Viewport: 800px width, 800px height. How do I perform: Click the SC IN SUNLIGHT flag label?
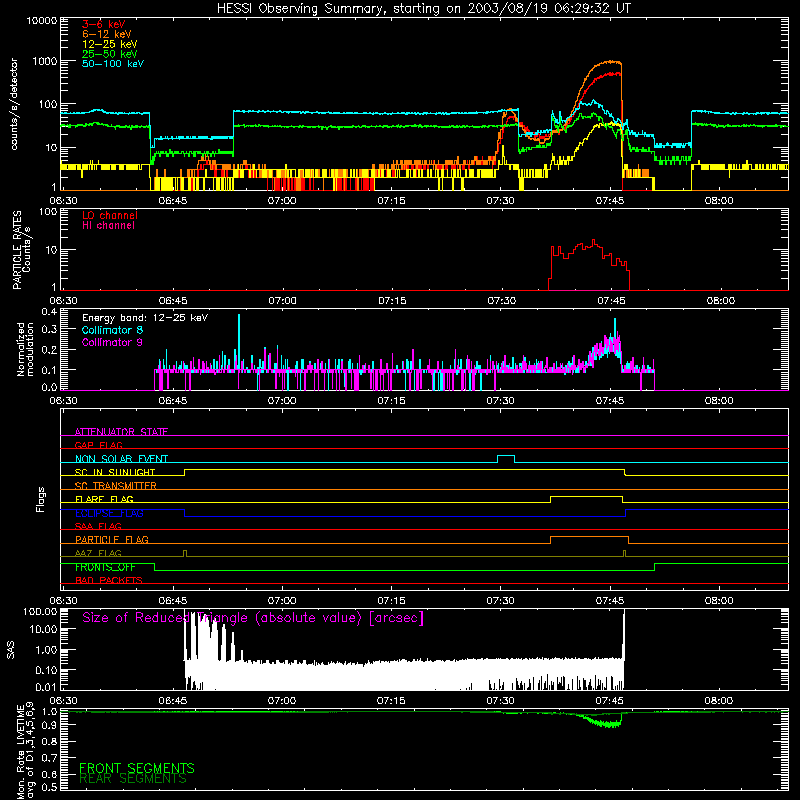coord(115,472)
